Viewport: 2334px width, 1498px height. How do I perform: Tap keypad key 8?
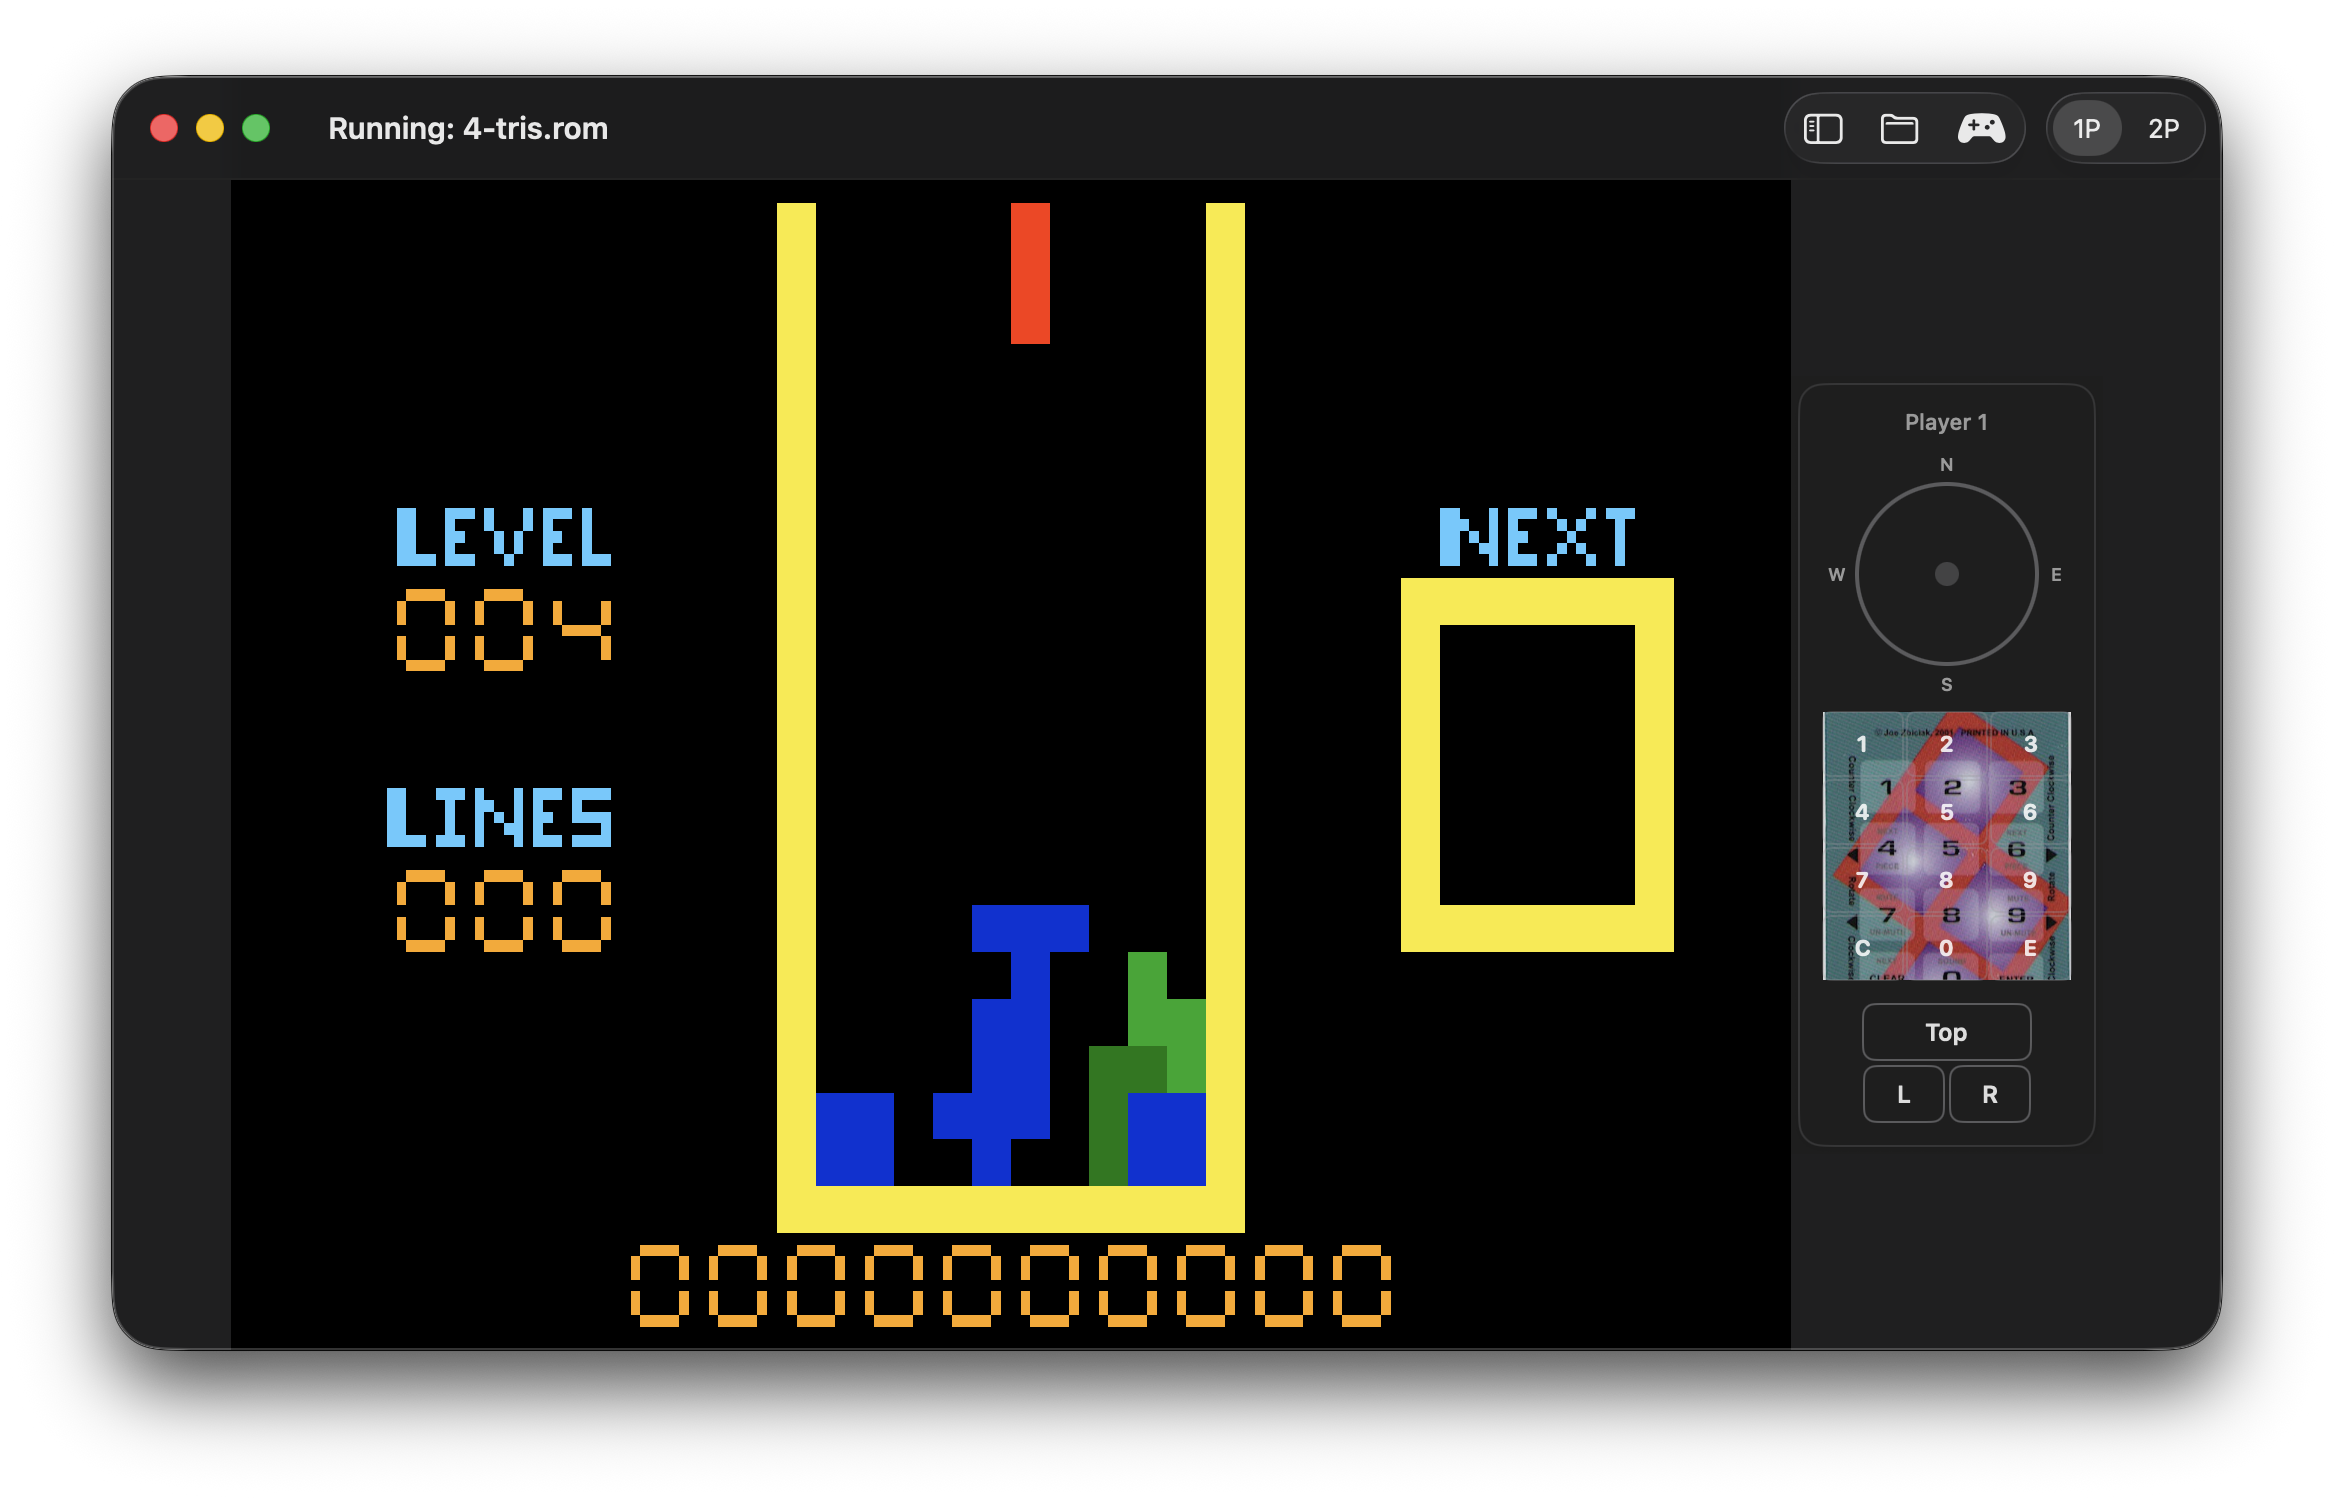[x=1946, y=880]
